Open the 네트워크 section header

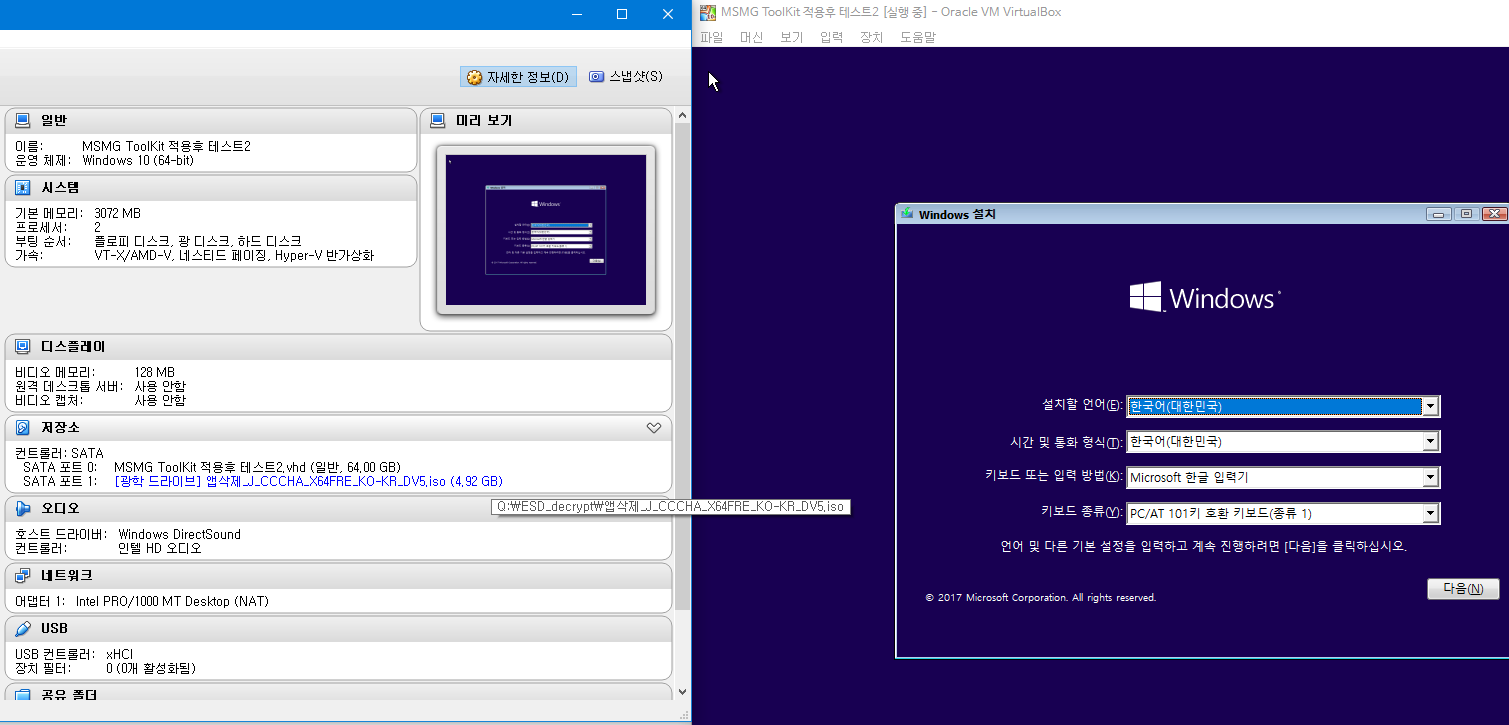(66, 575)
